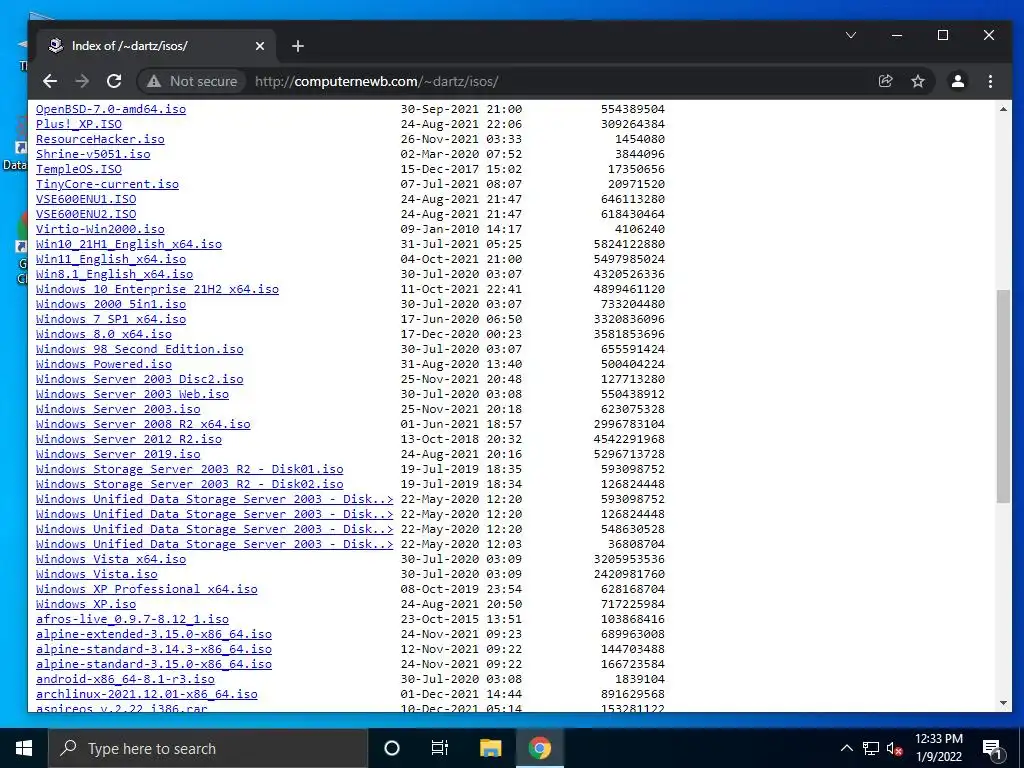Open Windows_98_Second_Edition.iso link
The height and width of the screenshot is (768, 1024).
[x=139, y=349]
